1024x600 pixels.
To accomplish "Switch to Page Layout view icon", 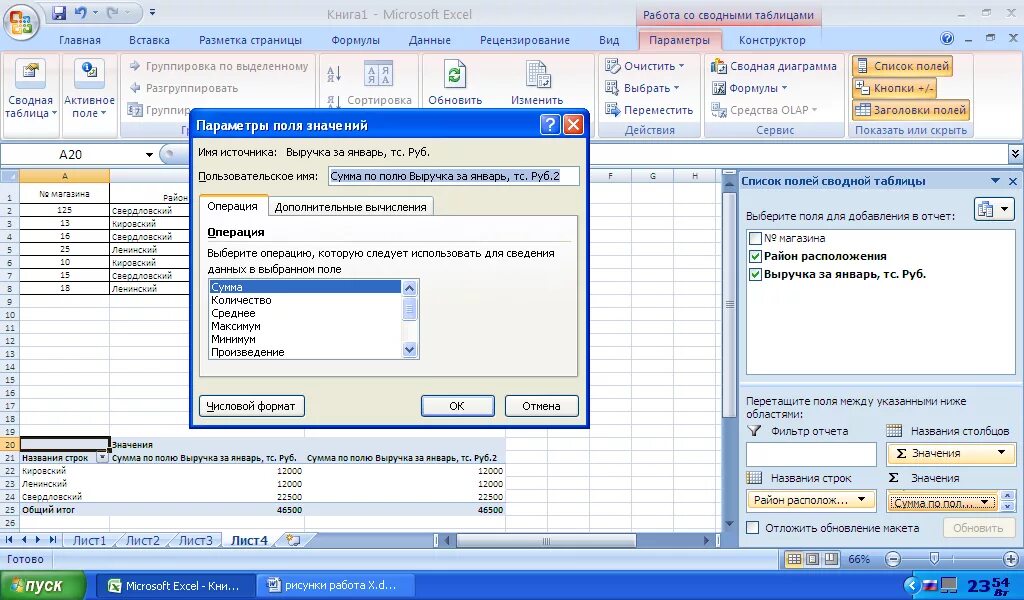I will pyautogui.click(x=812, y=560).
